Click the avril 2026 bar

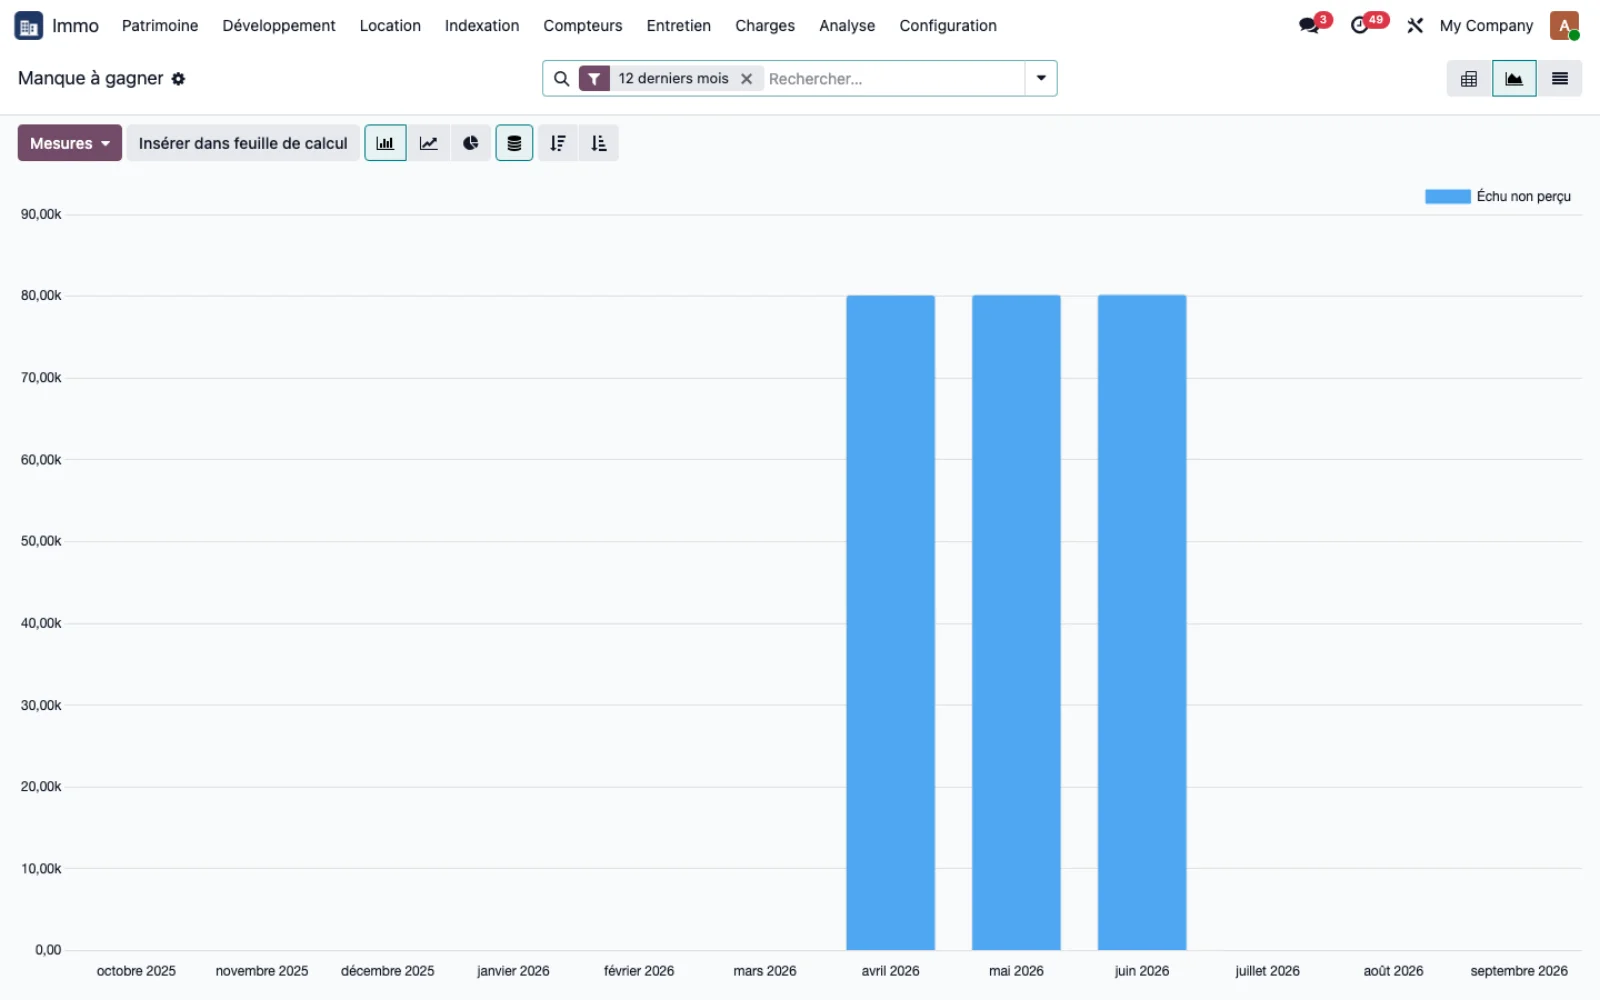[x=890, y=622]
